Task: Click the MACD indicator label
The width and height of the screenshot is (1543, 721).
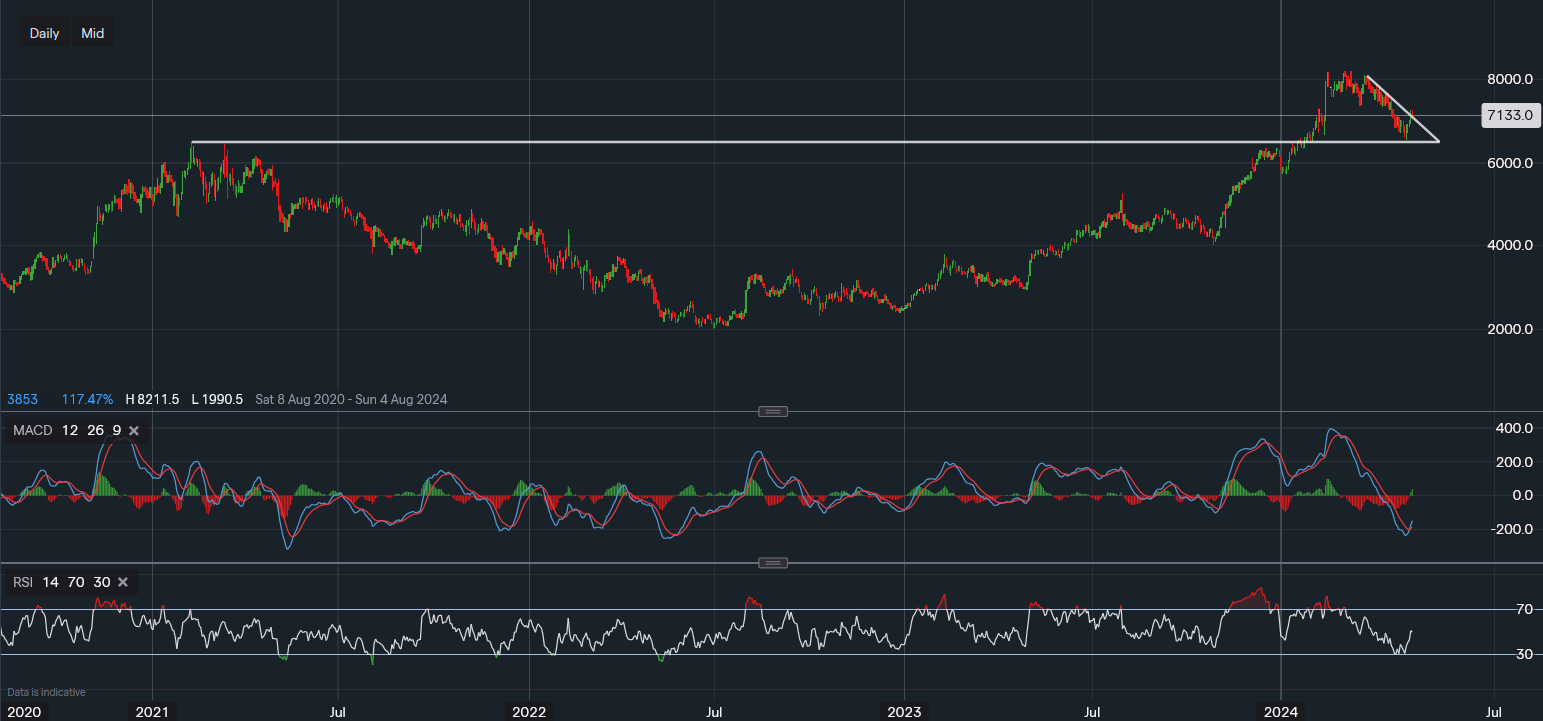Action: pyautogui.click(x=33, y=430)
